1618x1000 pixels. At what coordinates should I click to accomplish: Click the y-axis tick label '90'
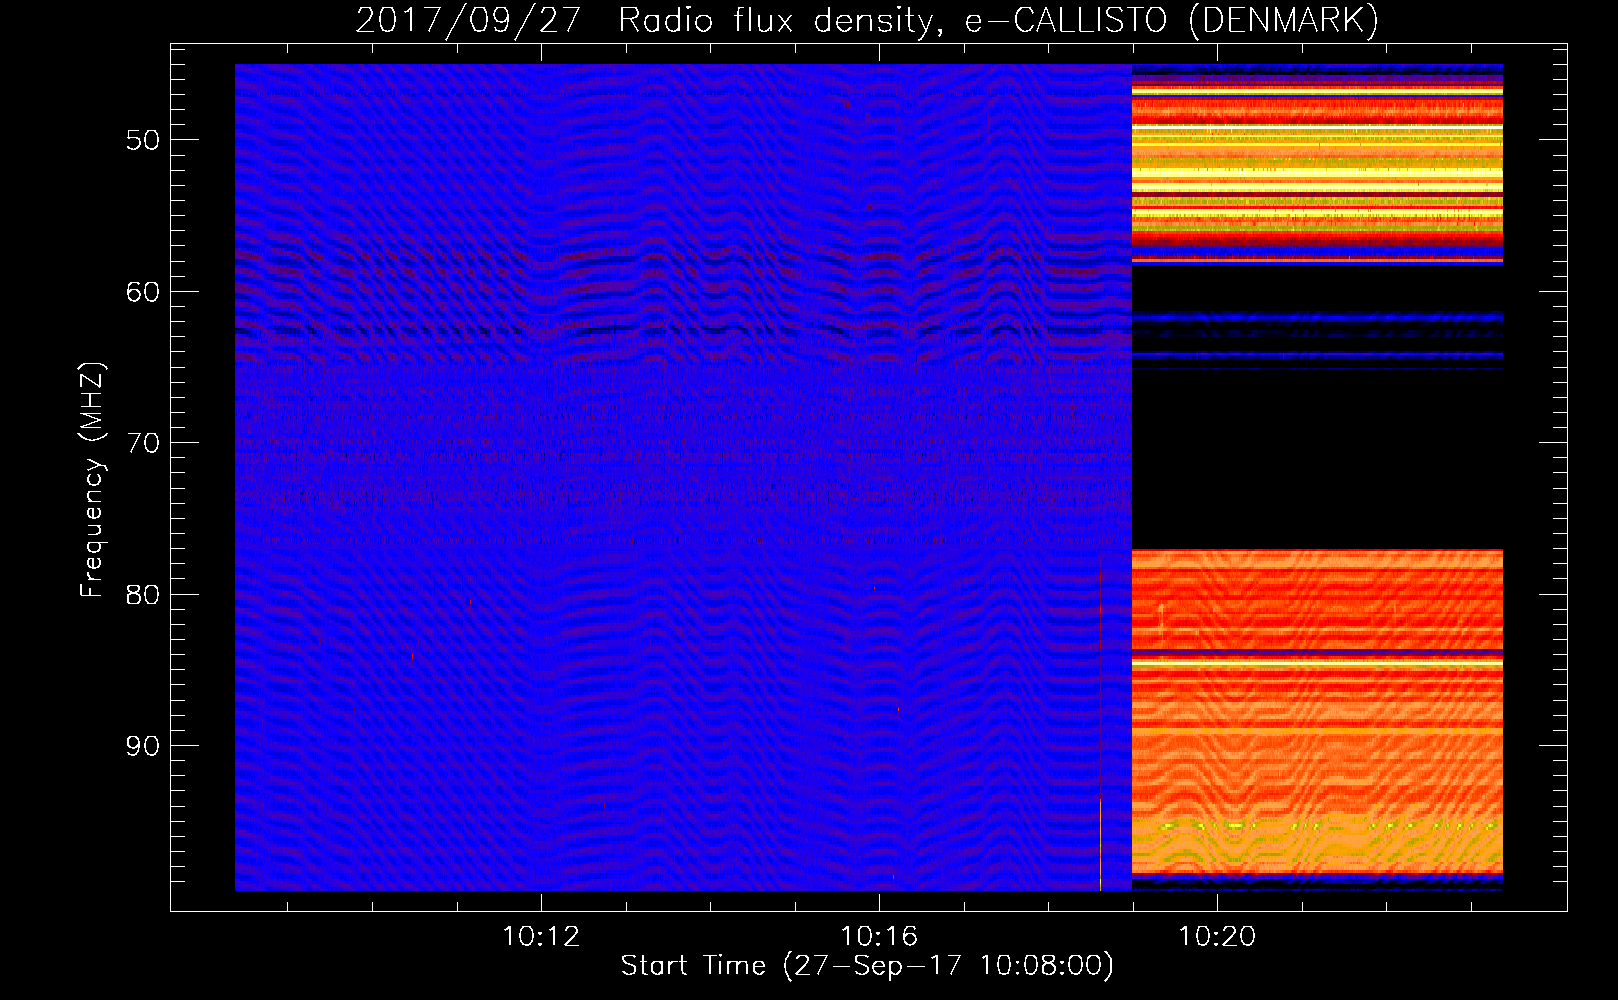[143, 747]
